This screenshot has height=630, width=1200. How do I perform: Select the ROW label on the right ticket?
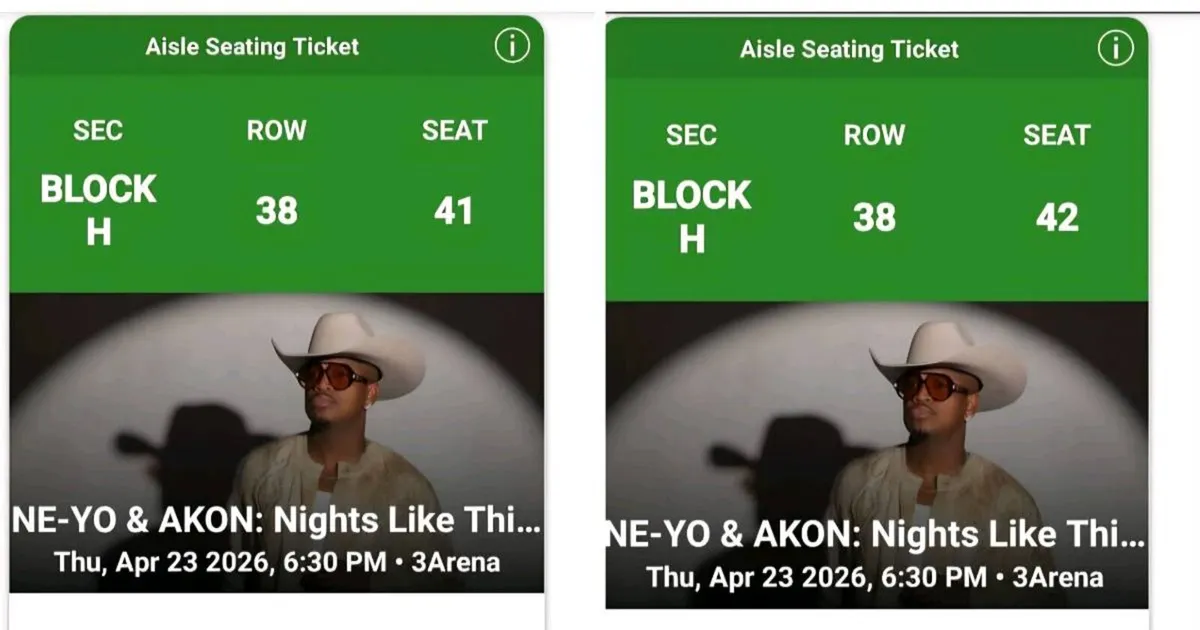[x=874, y=136]
